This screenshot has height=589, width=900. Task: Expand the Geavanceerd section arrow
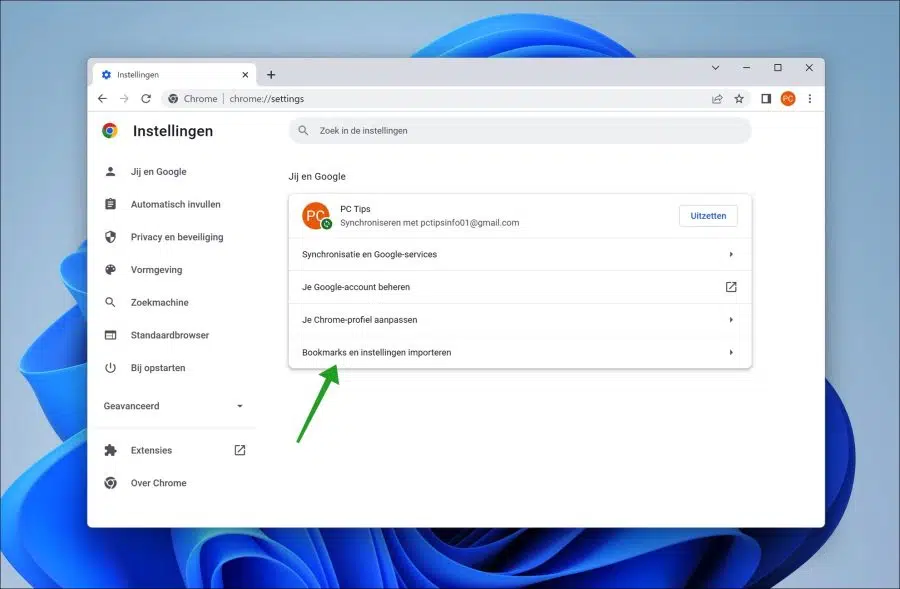point(240,406)
